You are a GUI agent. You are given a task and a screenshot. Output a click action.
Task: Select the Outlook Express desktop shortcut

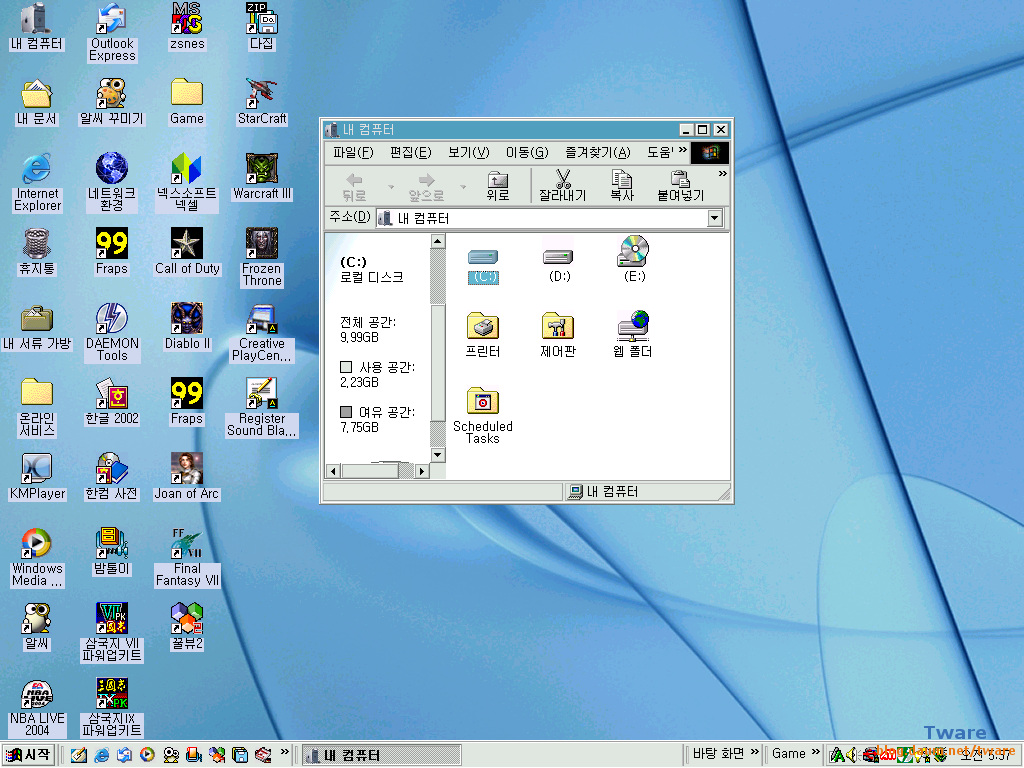tap(112, 33)
